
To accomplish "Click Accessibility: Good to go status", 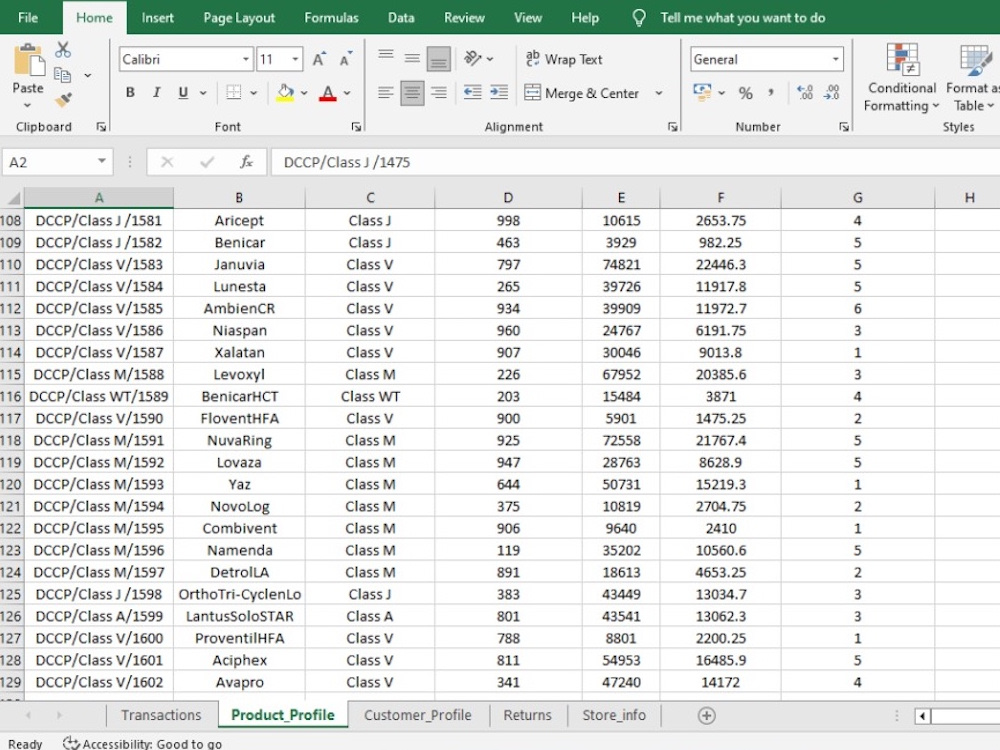I will (x=142, y=744).
